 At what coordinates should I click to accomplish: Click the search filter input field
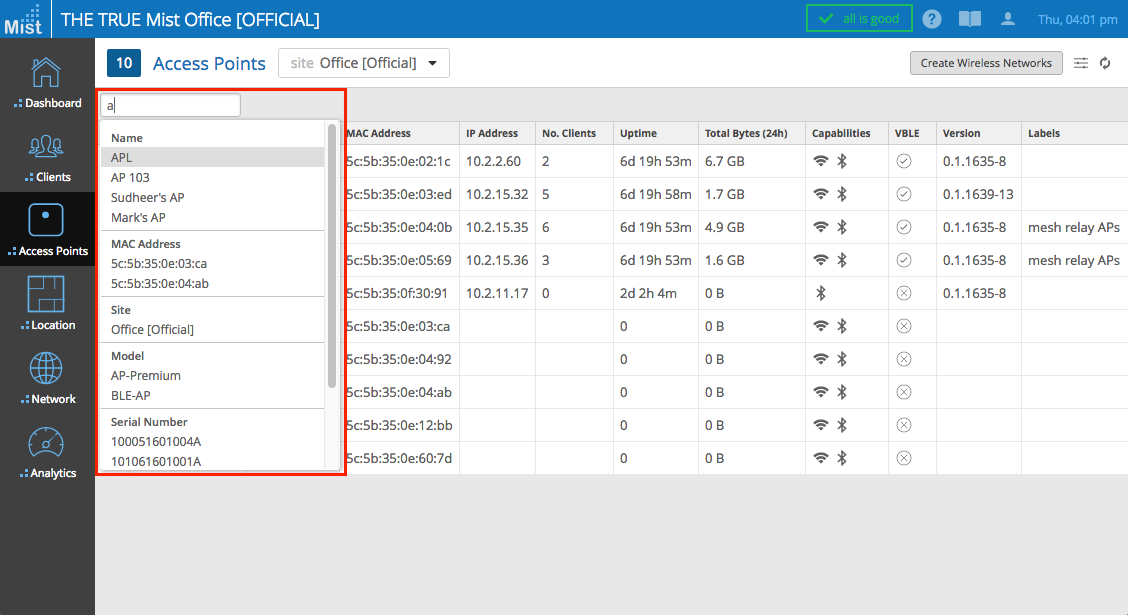[x=171, y=105]
